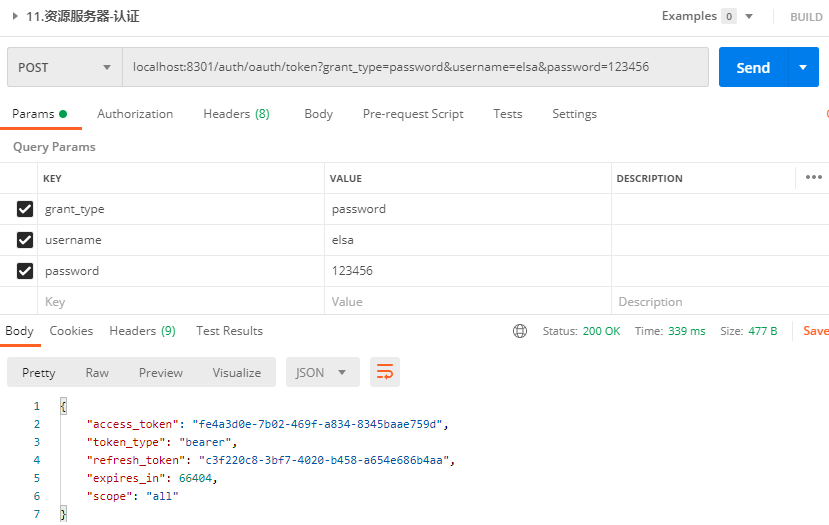This screenshot has width=829, height=525.
Task: Open the Examples dropdown arrow
Action: click(x=749, y=16)
